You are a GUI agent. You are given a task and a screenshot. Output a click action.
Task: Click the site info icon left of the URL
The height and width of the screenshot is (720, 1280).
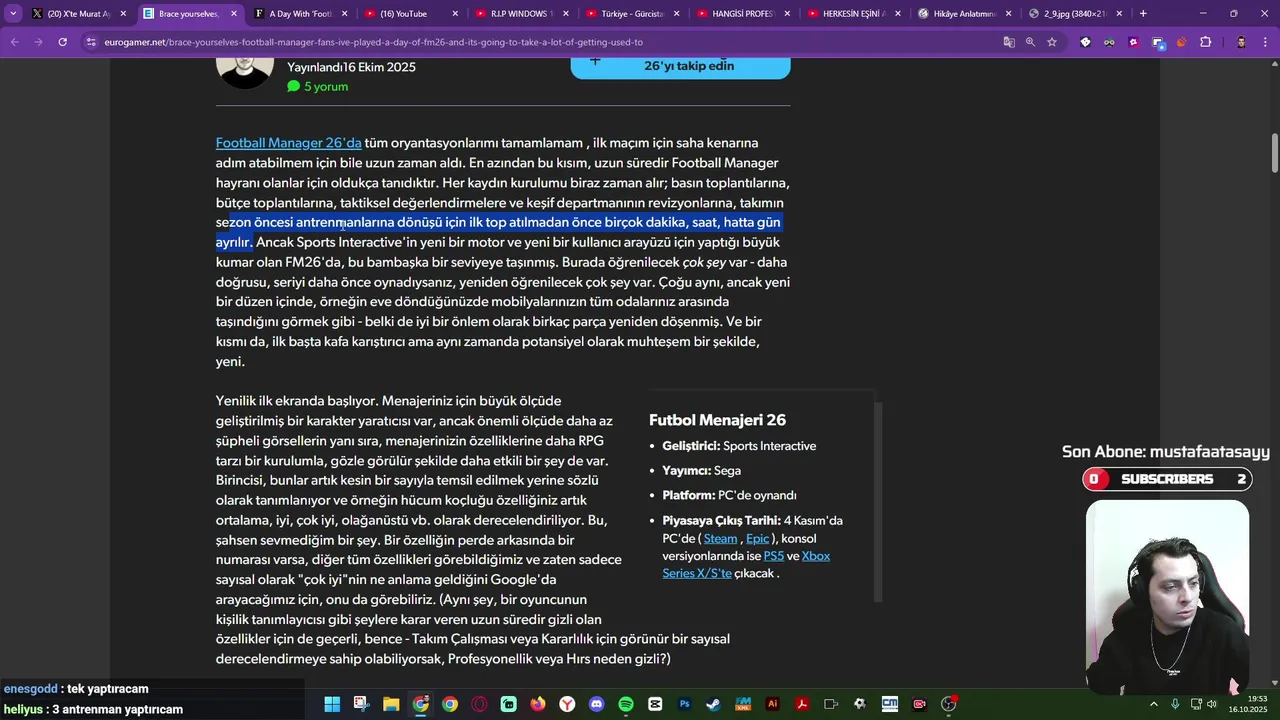coord(91,42)
